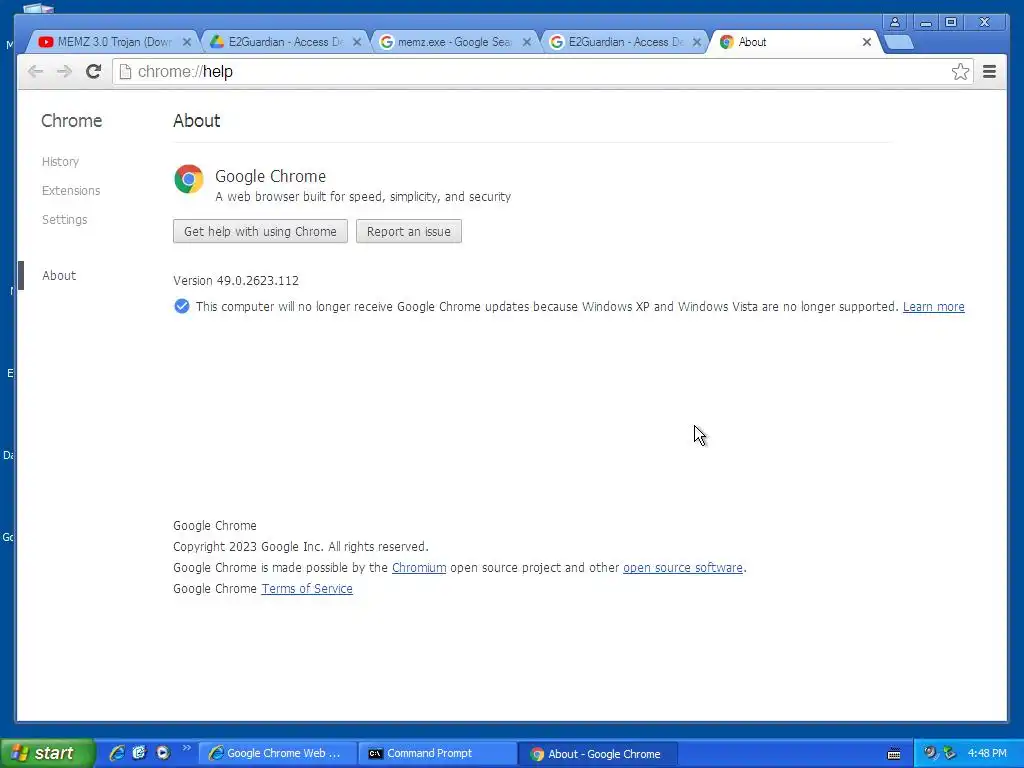The image size is (1024, 768).
Task: Reload the chrome://help page
Action: pos(93,71)
